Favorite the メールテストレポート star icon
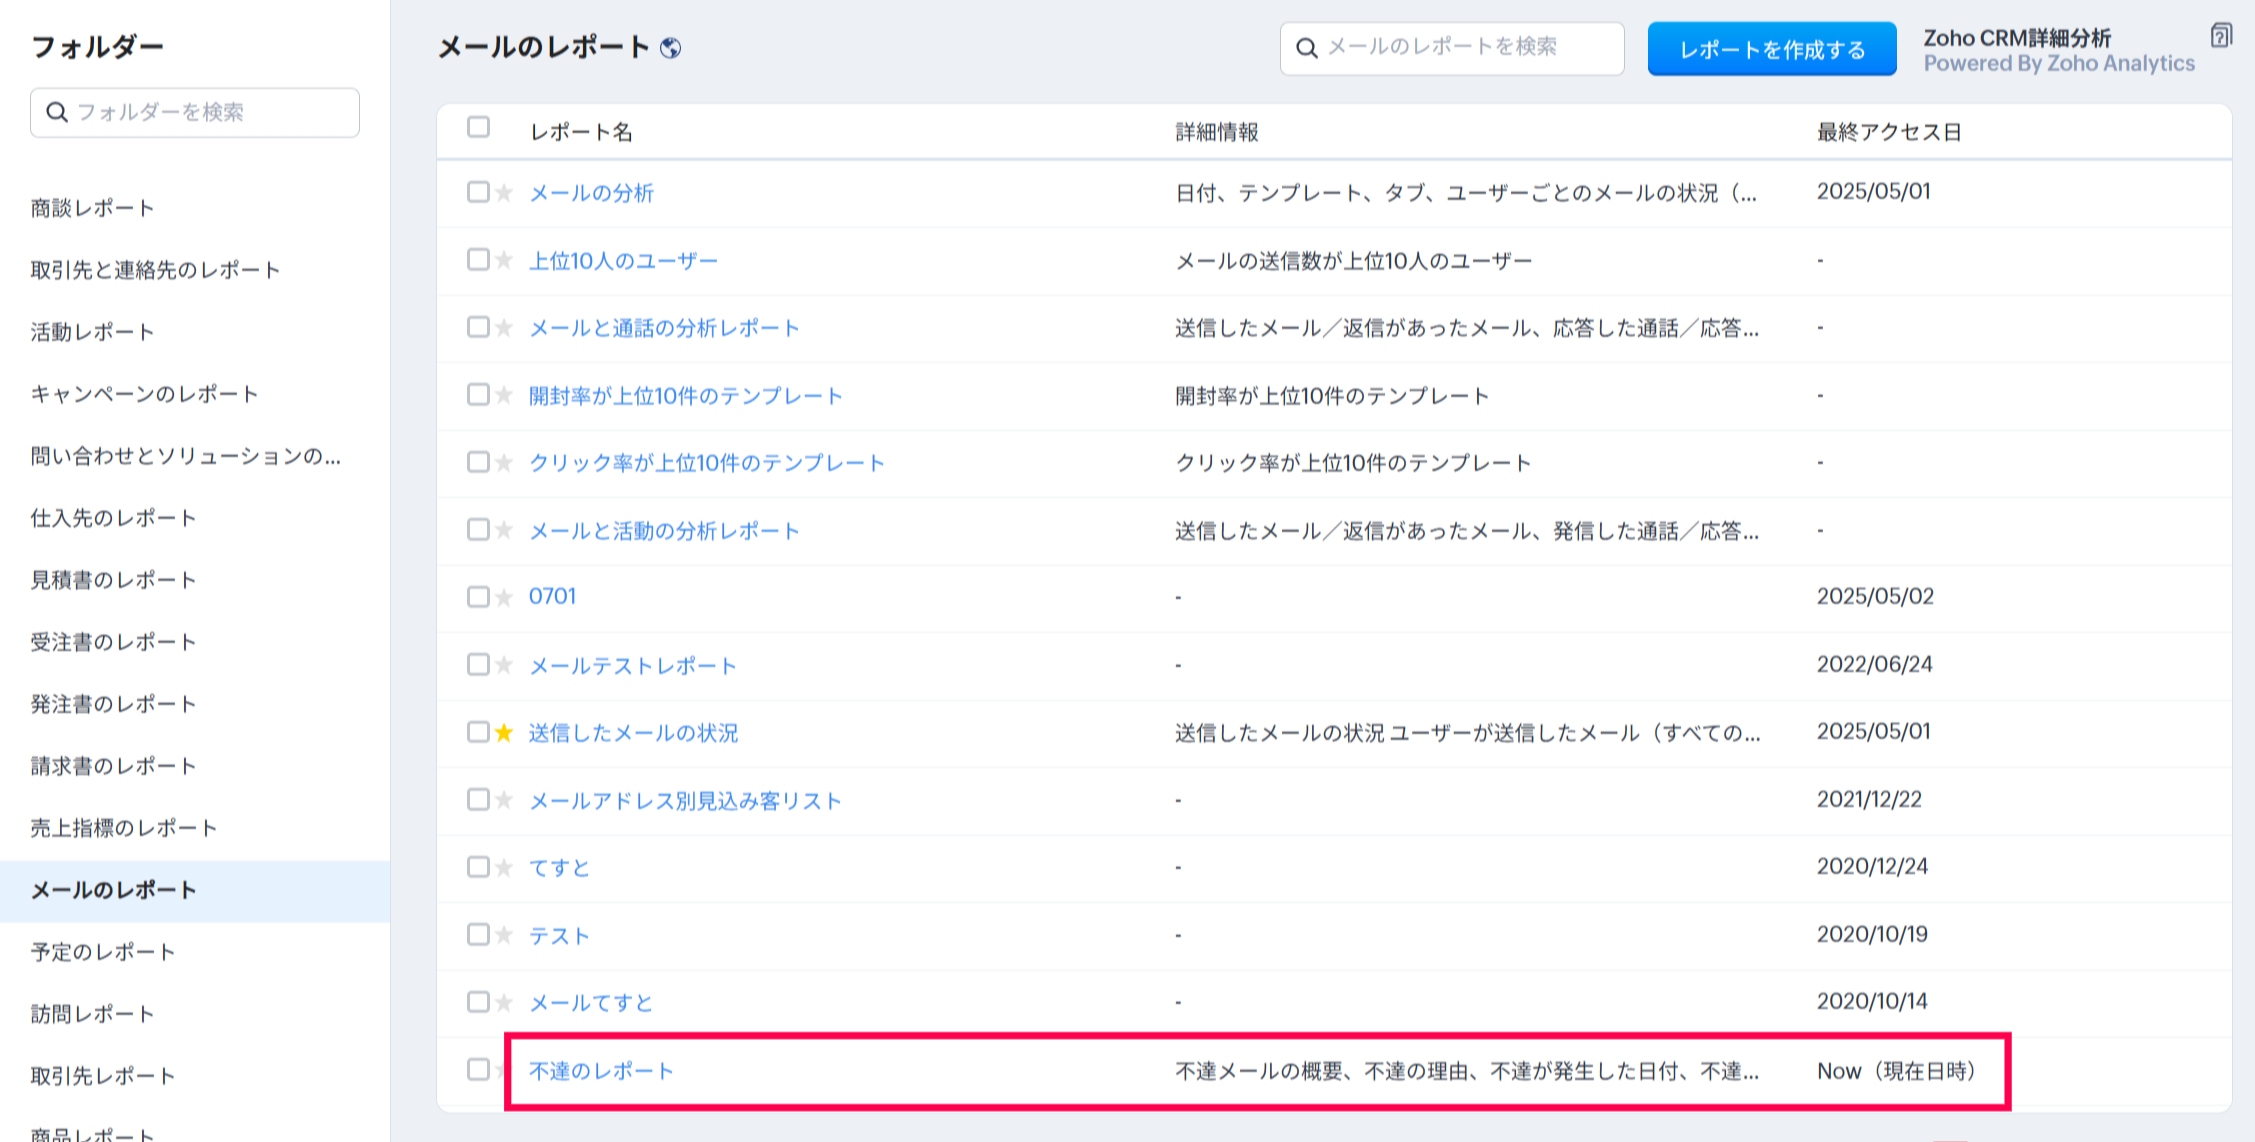This screenshot has height=1142, width=2255. pos(504,665)
